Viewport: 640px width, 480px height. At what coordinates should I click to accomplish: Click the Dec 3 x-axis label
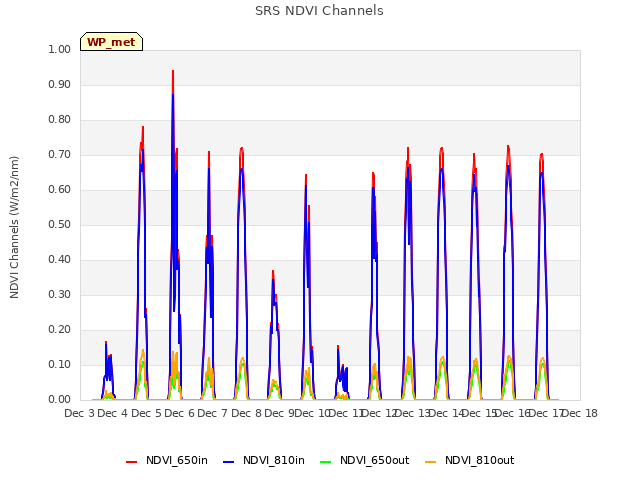click(80, 413)
